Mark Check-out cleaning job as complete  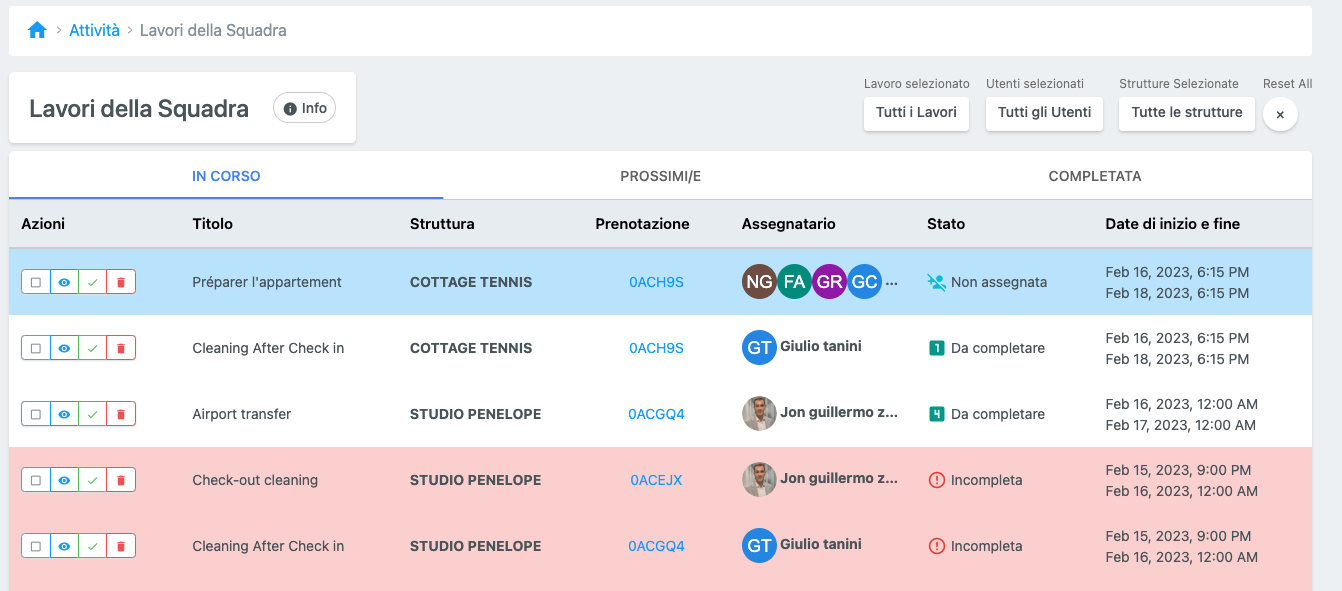pyautogui.click(x=93, y=480)
